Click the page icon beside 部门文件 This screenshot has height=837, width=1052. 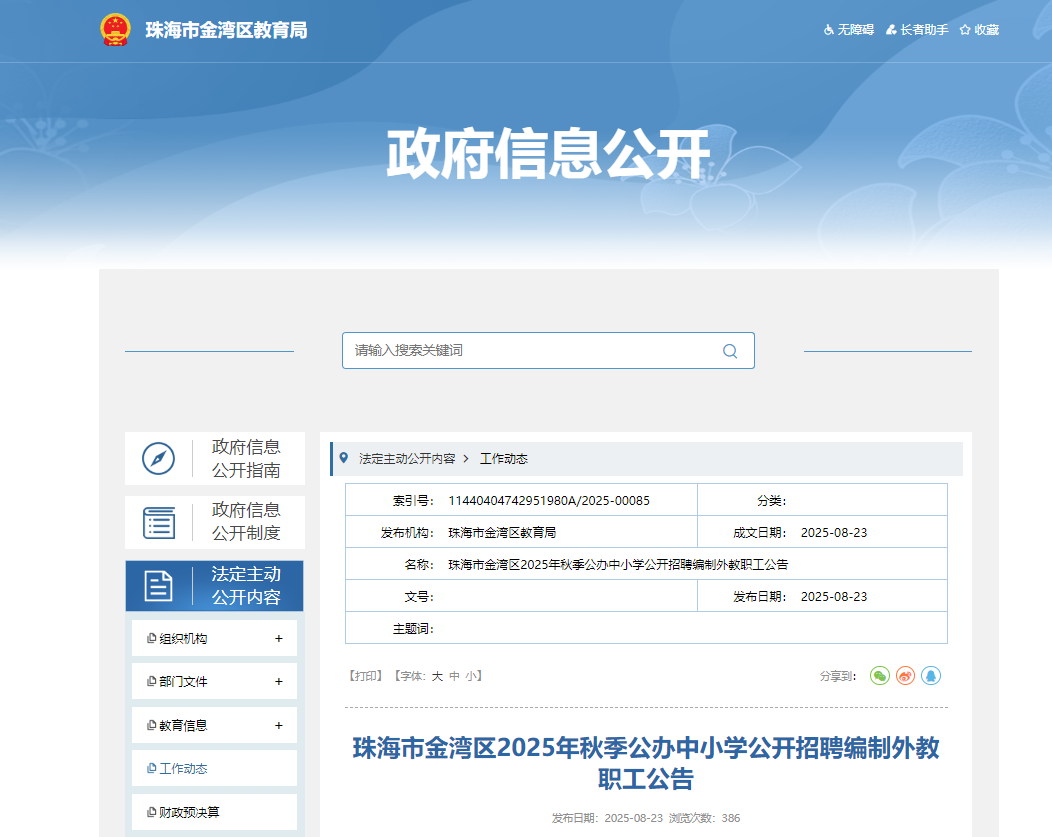click(x=152, y=681)
